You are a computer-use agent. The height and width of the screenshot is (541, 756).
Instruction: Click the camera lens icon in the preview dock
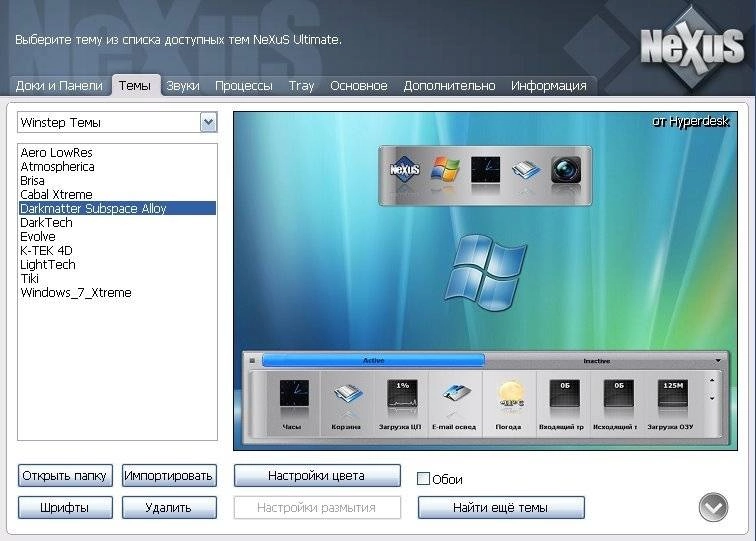click(566, 169)
